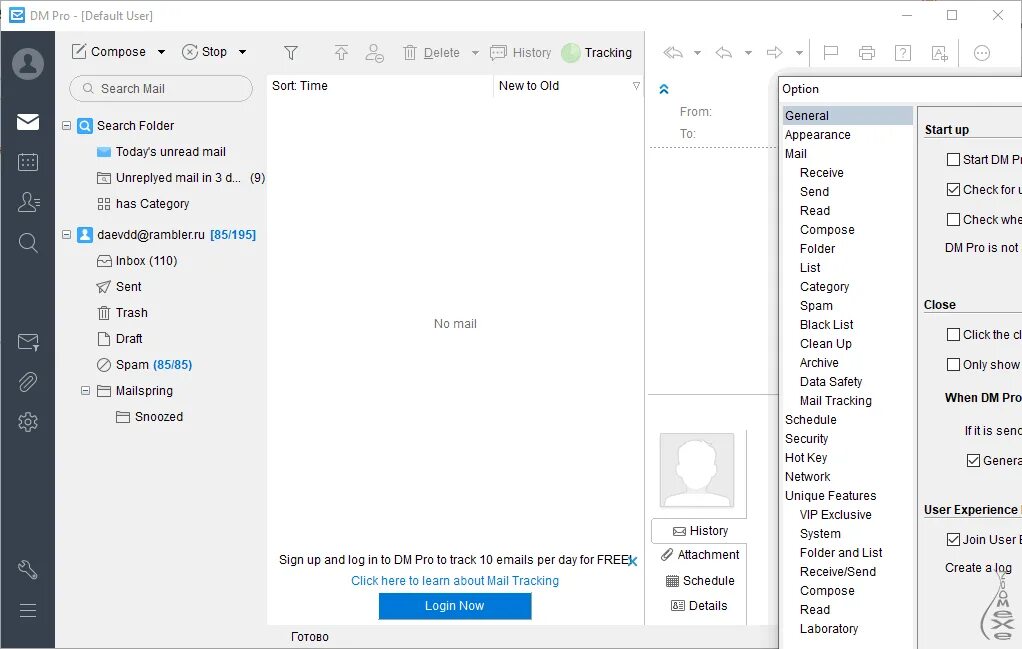1022x649 pixels.
Task: Select Hot Key in the Option tree
Action: point(806,457)
